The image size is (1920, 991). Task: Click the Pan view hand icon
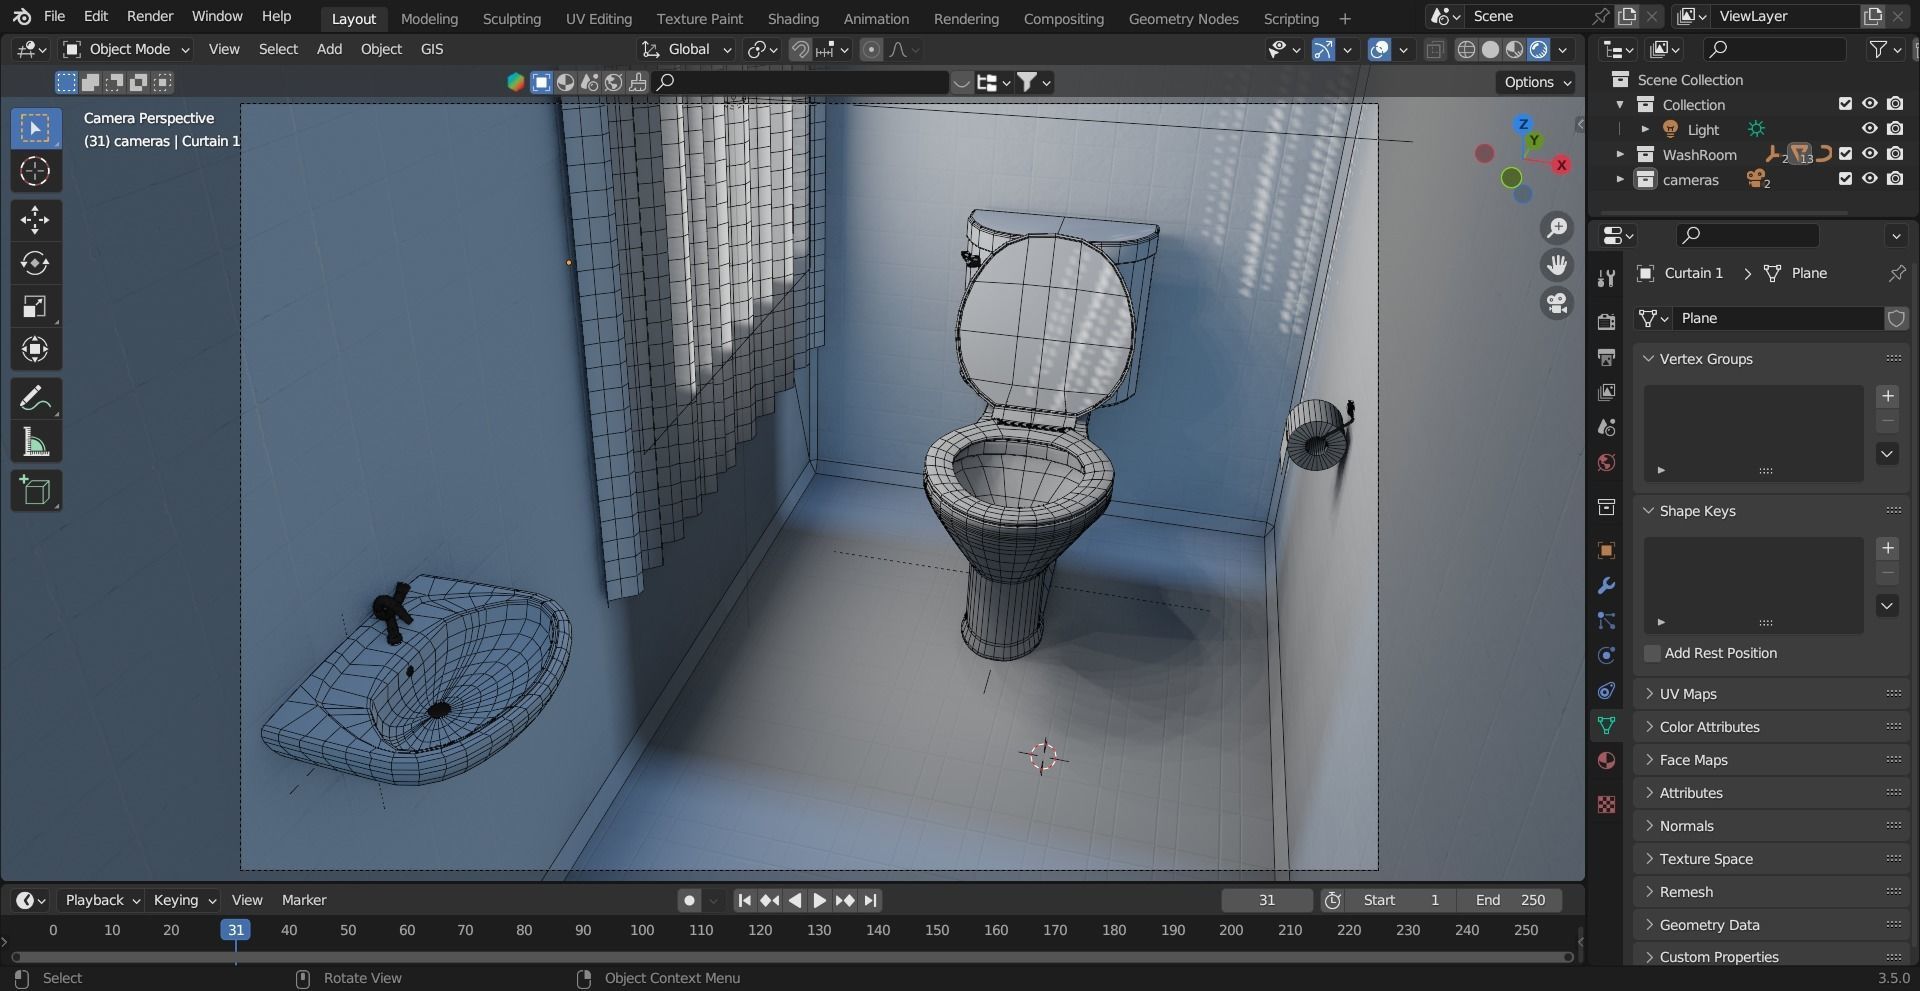click(x=1557, y=265)
